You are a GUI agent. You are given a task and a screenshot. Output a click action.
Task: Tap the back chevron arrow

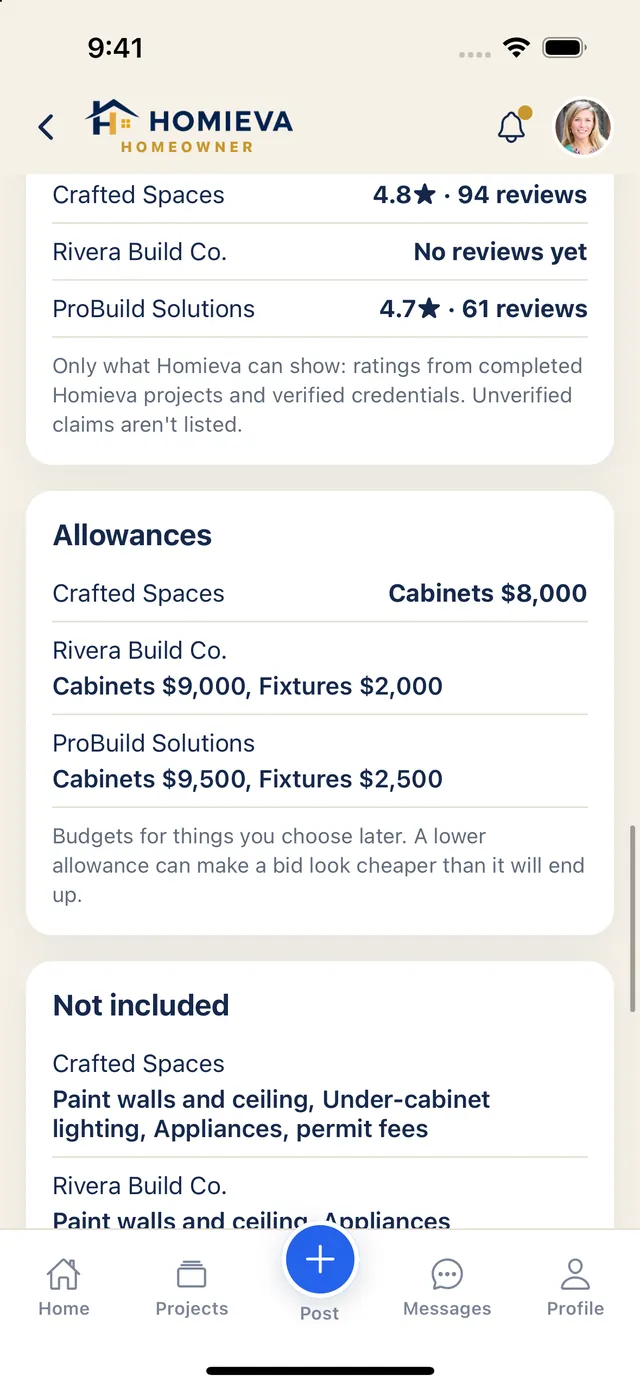pos(46,127)
